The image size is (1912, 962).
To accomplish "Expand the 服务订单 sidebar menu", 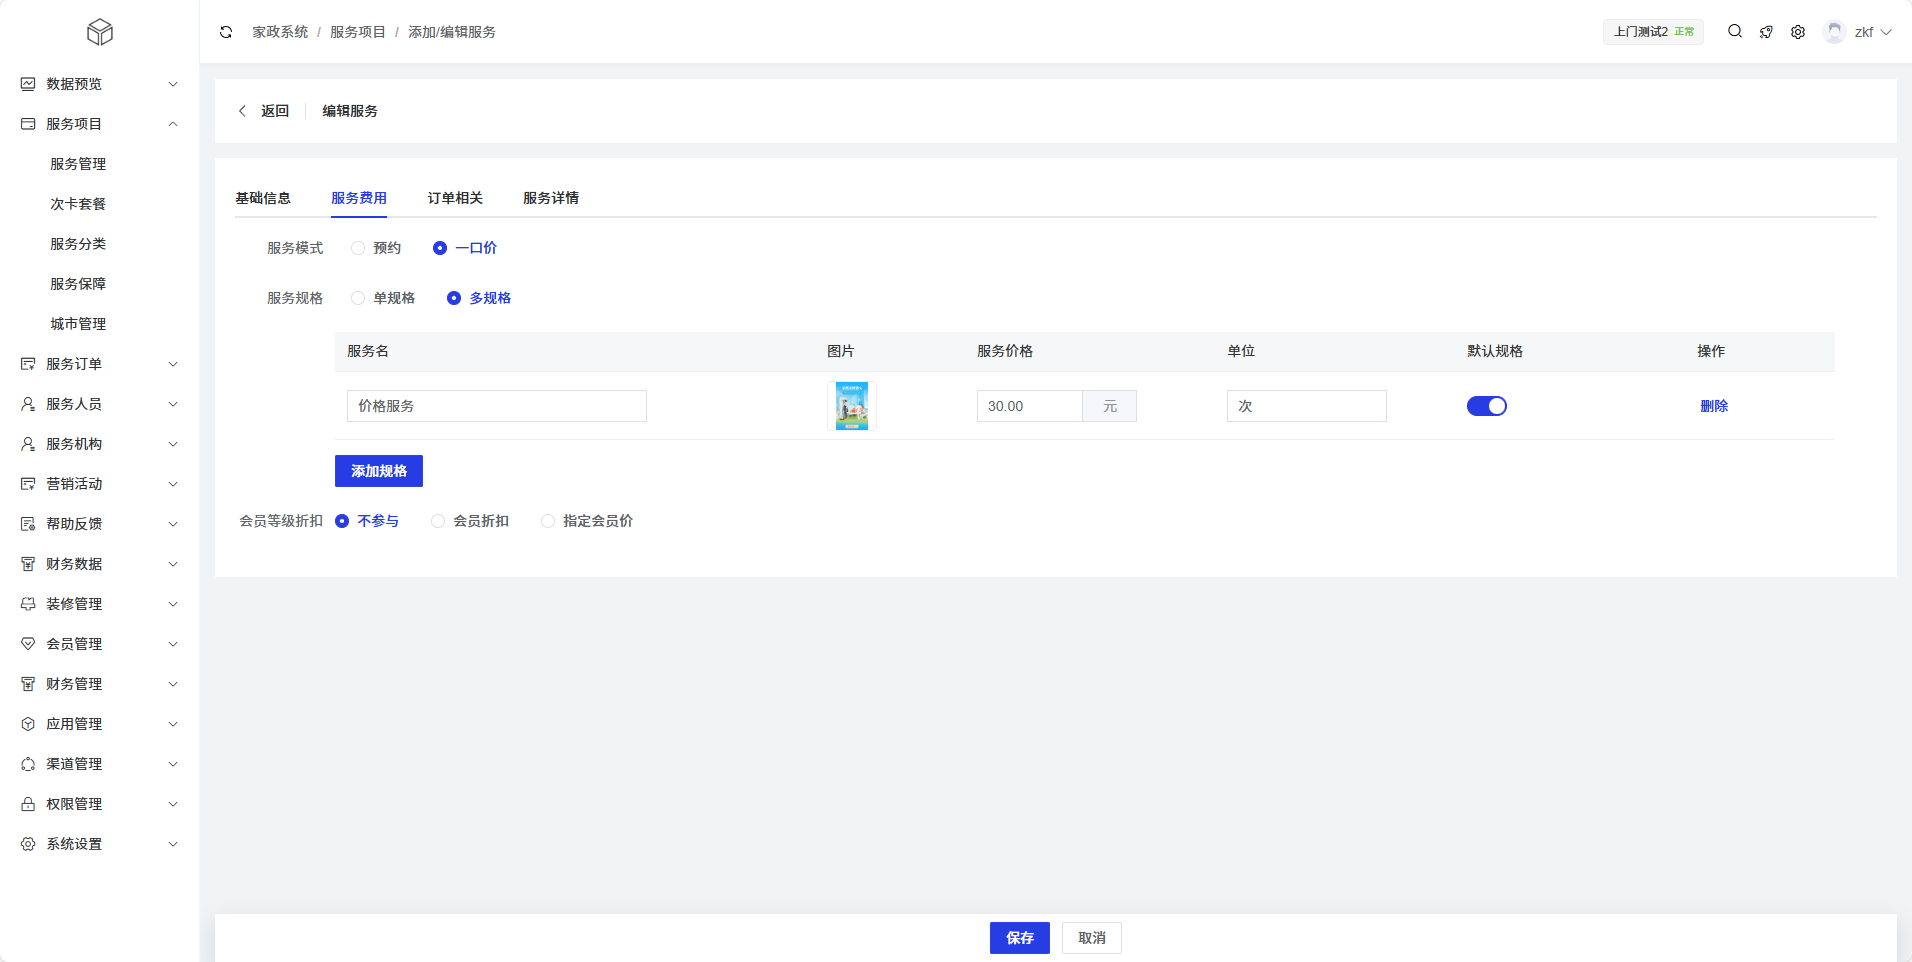I will tap(100, 364).
